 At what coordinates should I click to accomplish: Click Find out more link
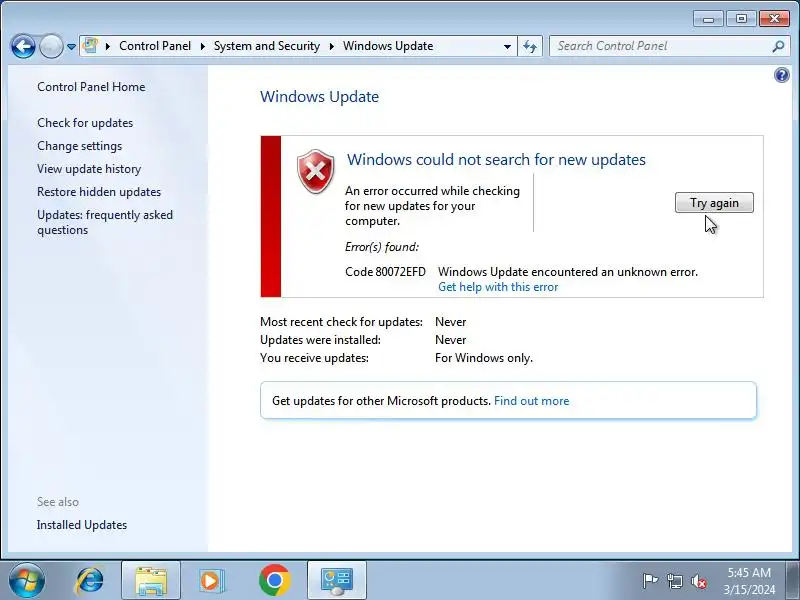click(532, 401)
